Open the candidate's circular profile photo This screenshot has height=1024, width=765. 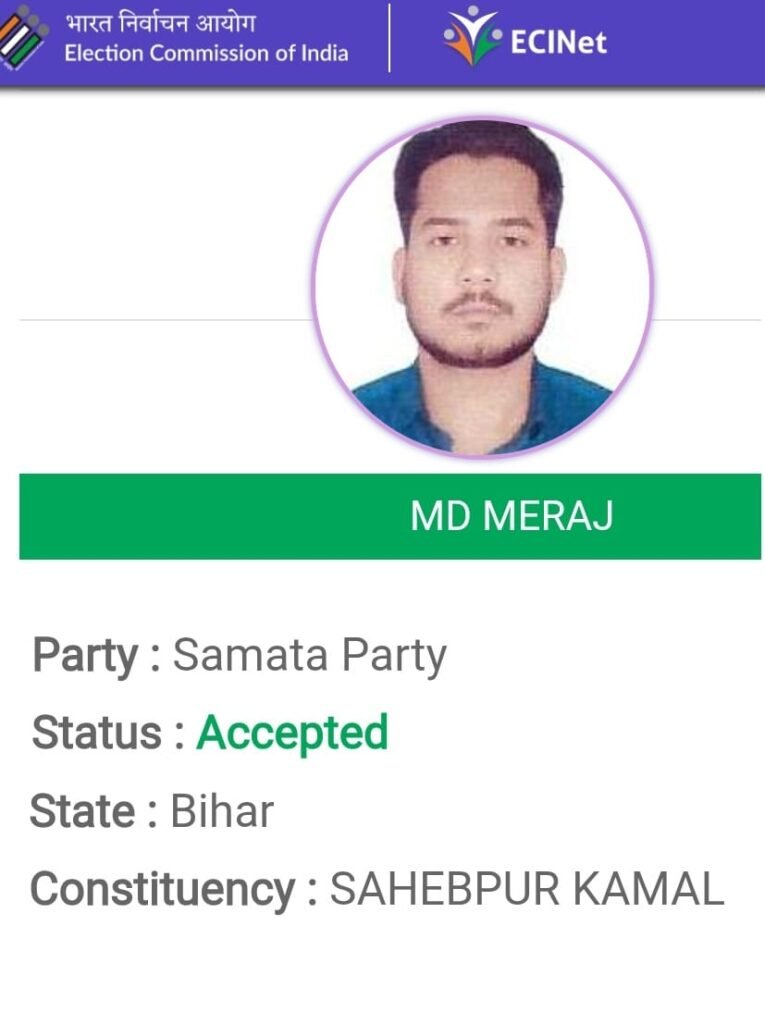(x=482, y=287)
